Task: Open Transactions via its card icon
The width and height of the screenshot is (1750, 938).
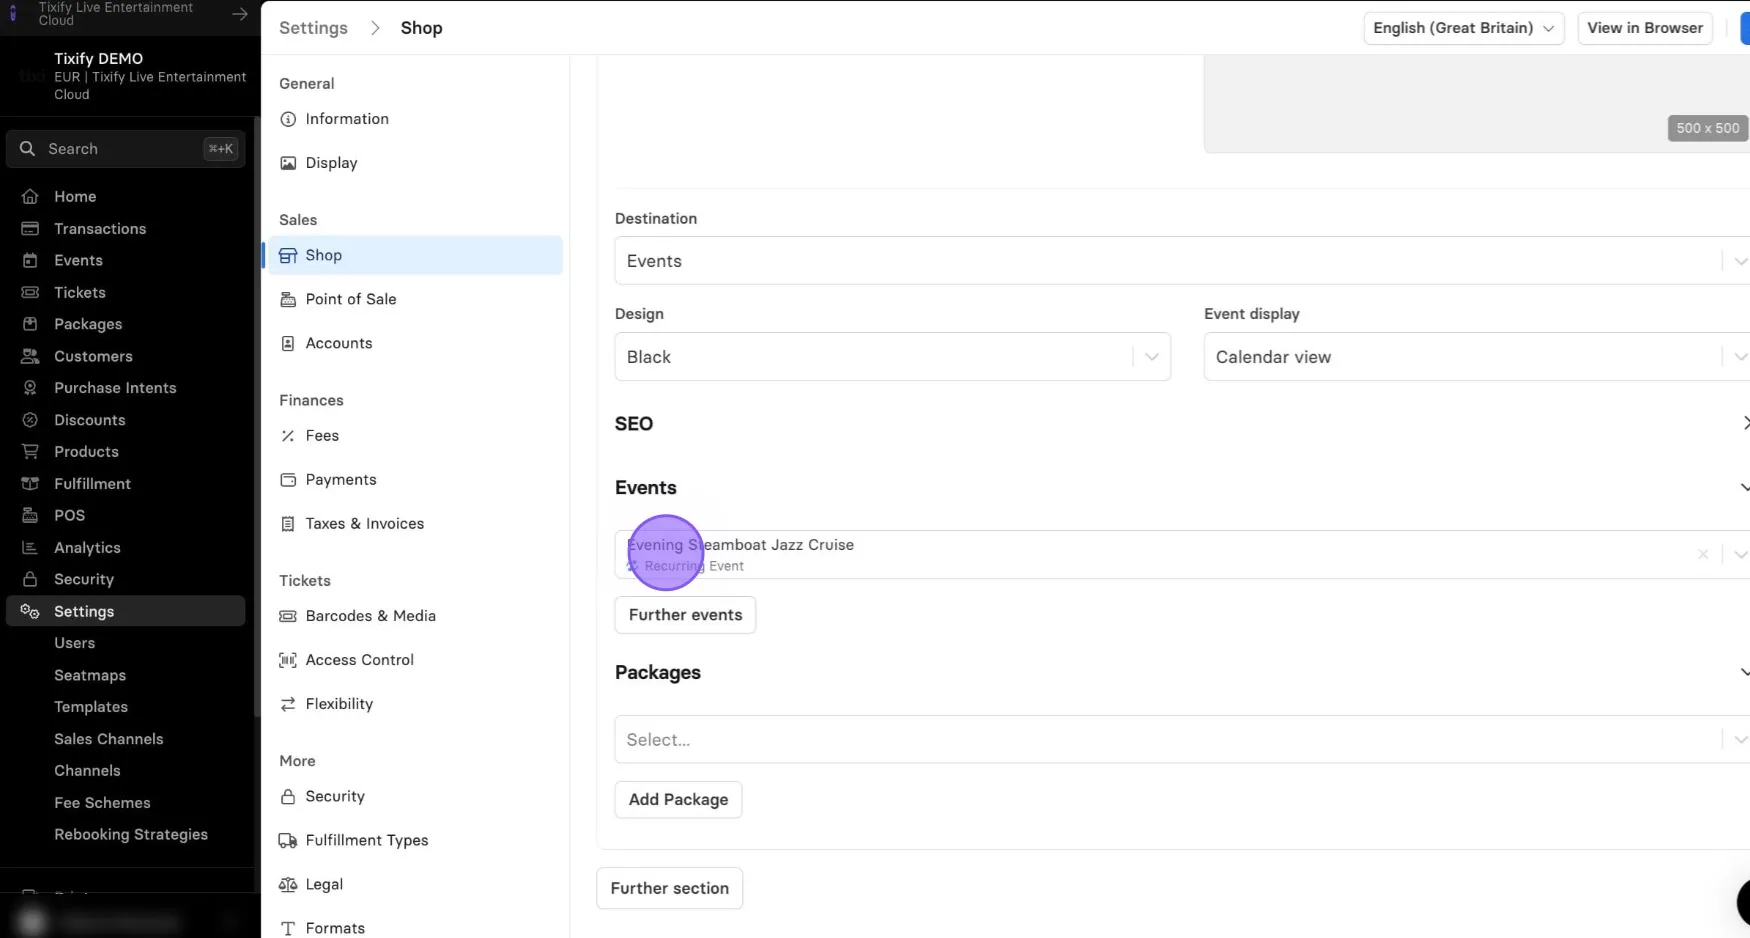Action: coord(30,228)
